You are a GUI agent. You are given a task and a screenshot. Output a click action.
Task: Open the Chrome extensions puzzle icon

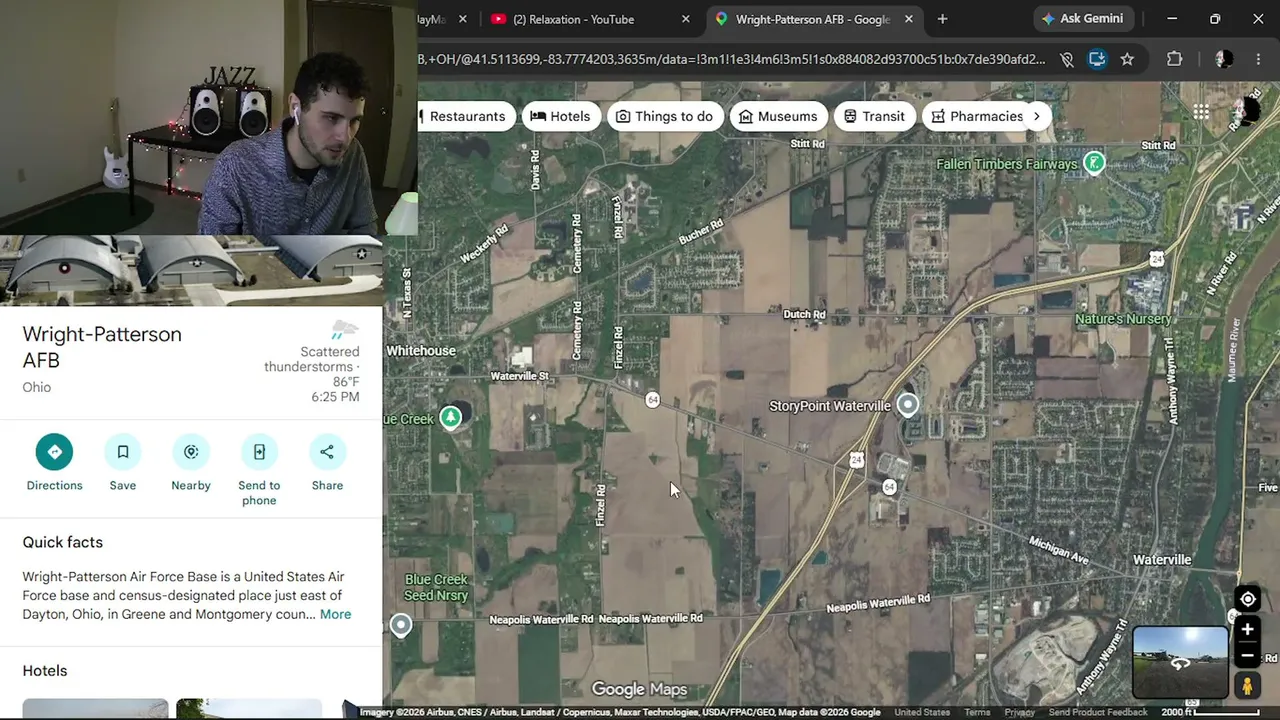point(1175,59)
